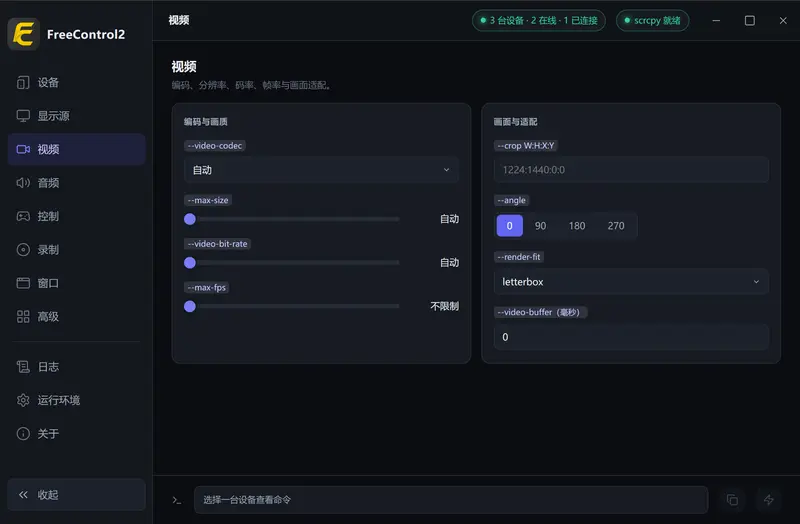This screenshot has height=524, width=800.
Task: Click the 日志 log scroll icon
Action: pos(23,366)
